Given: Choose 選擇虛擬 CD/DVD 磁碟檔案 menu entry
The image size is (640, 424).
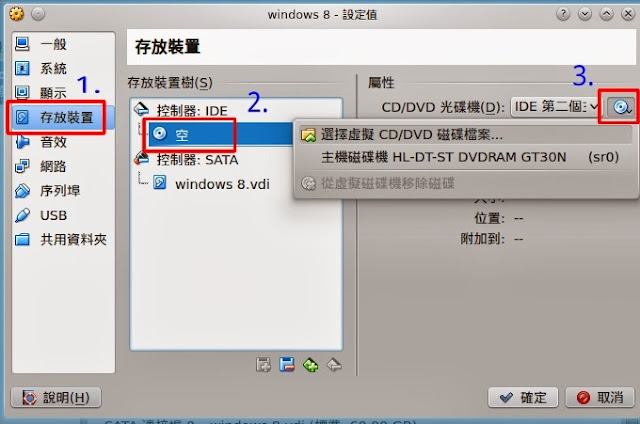Looking at the screenshot, I should 466,135.
